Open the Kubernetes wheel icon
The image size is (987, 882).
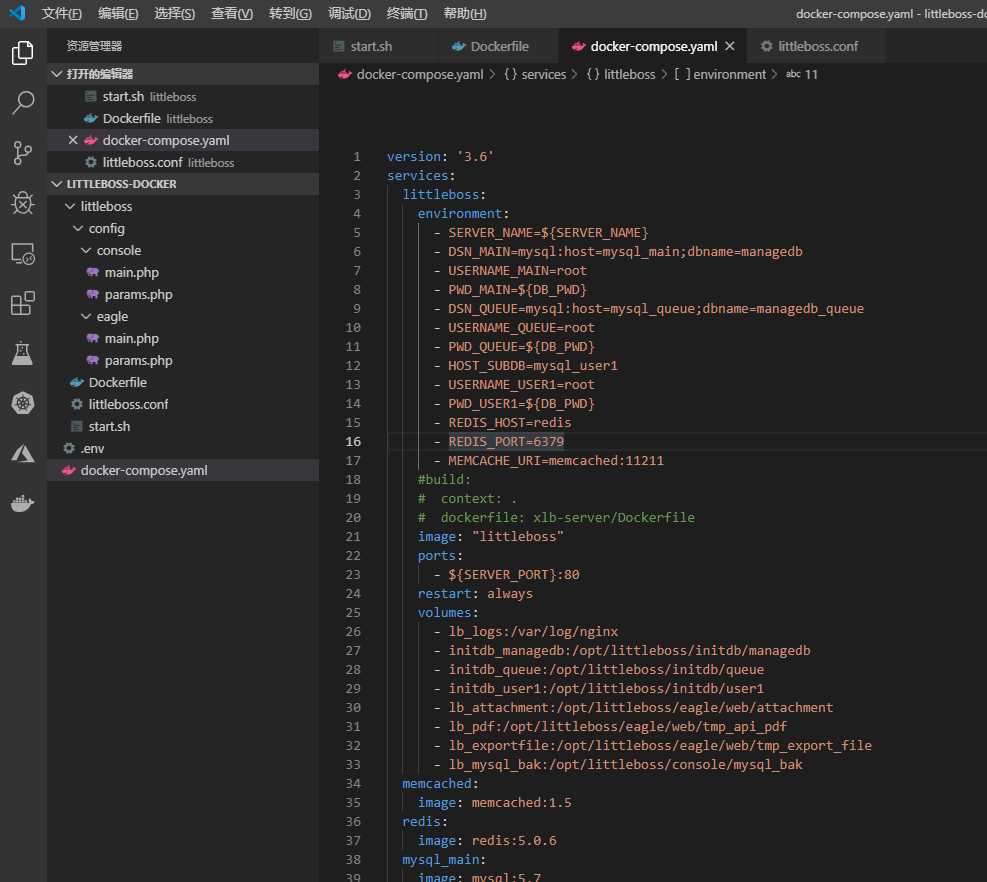[23, 403]
